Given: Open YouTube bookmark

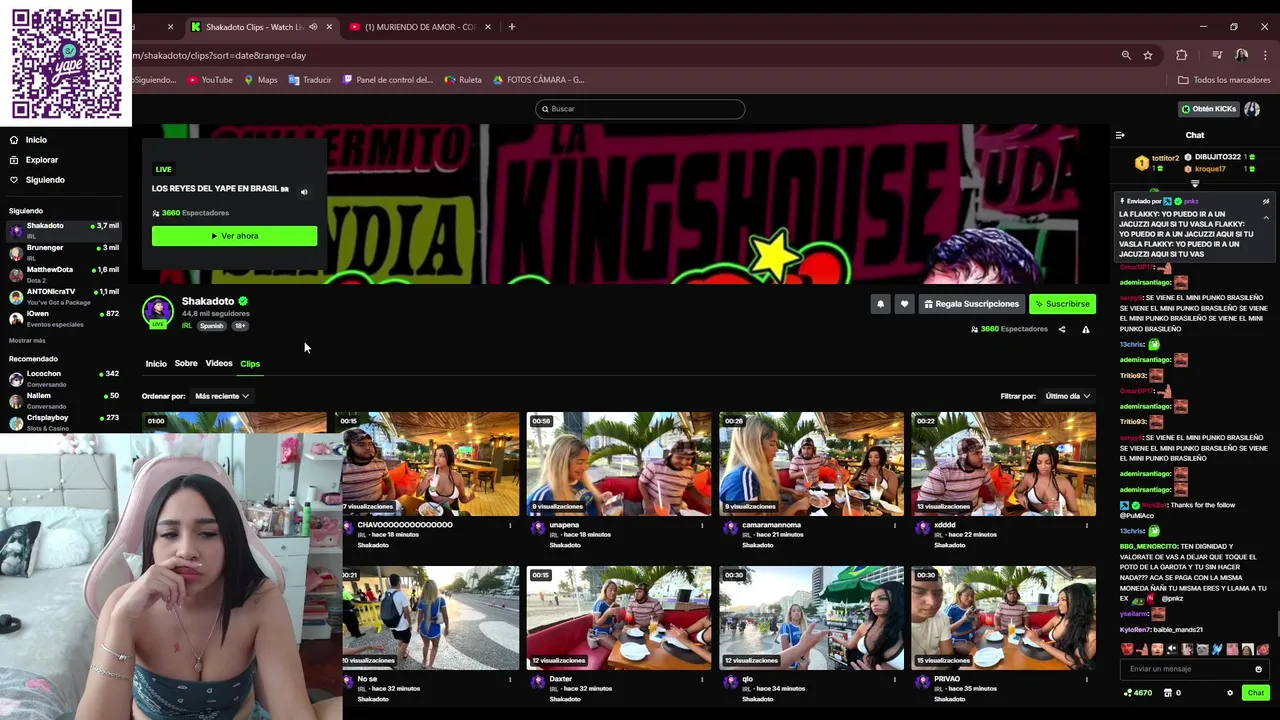Looking at the screenshot, I should 210,80.
